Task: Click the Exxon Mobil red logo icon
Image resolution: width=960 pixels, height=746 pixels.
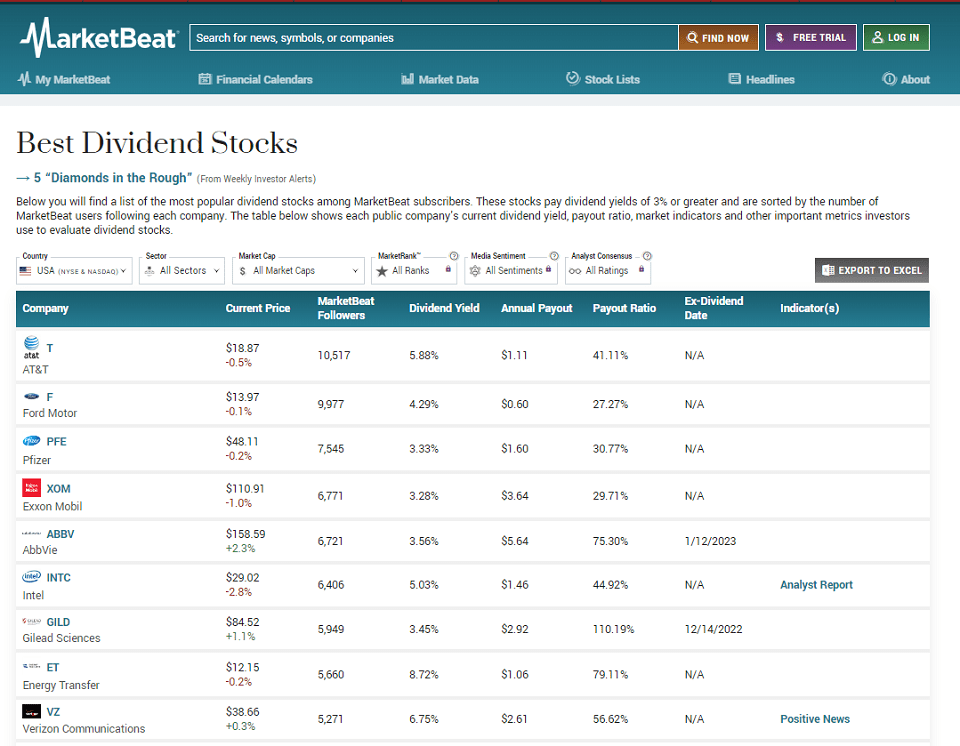Action: tap(31, 488)
